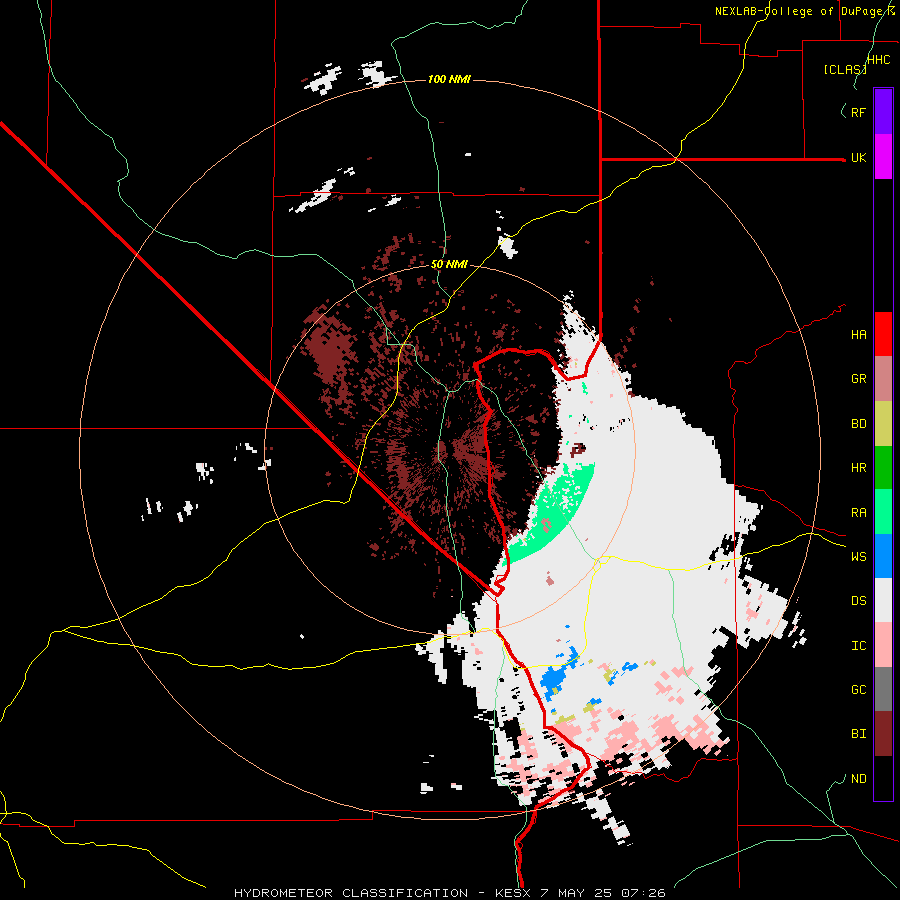
Task: Click the IC legend label
Action: (859, 646)
